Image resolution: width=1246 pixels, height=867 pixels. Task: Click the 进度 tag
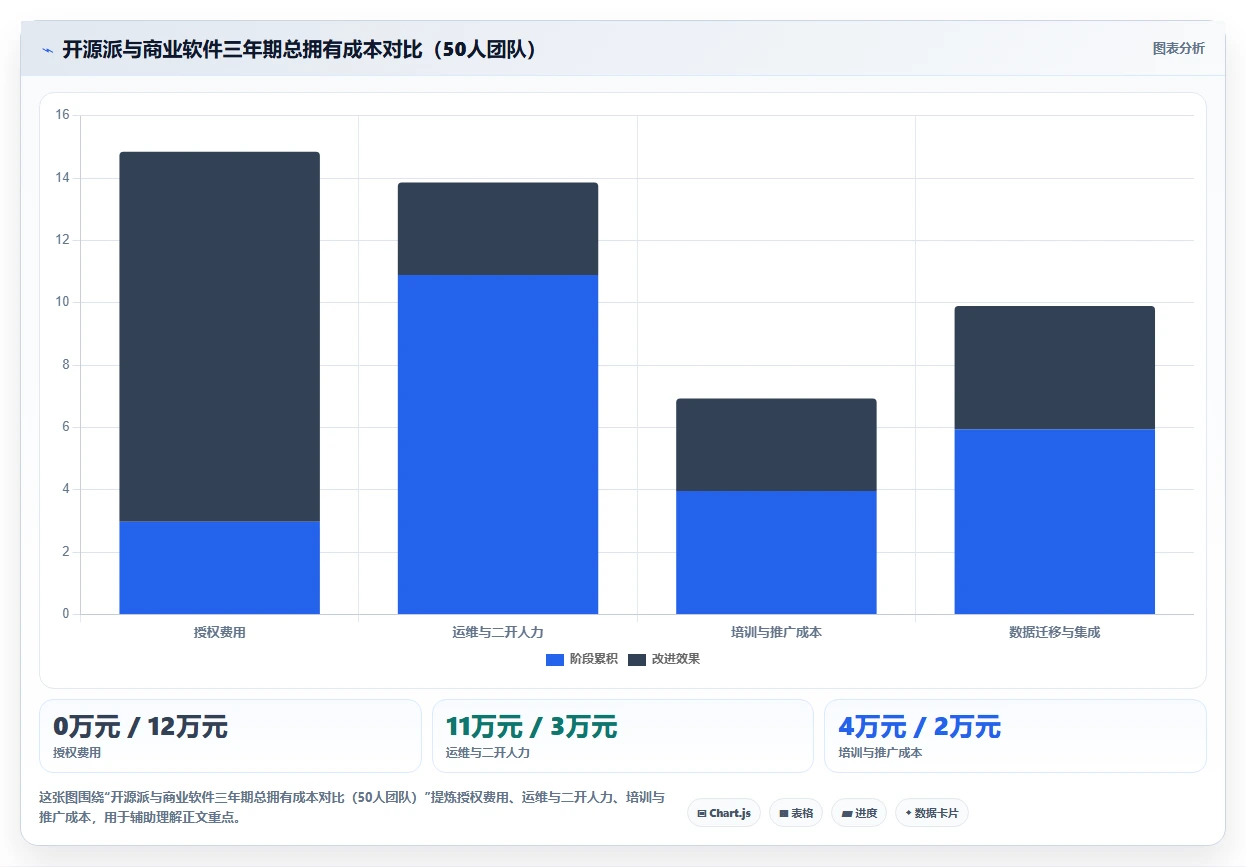click(x=859, y=813)
